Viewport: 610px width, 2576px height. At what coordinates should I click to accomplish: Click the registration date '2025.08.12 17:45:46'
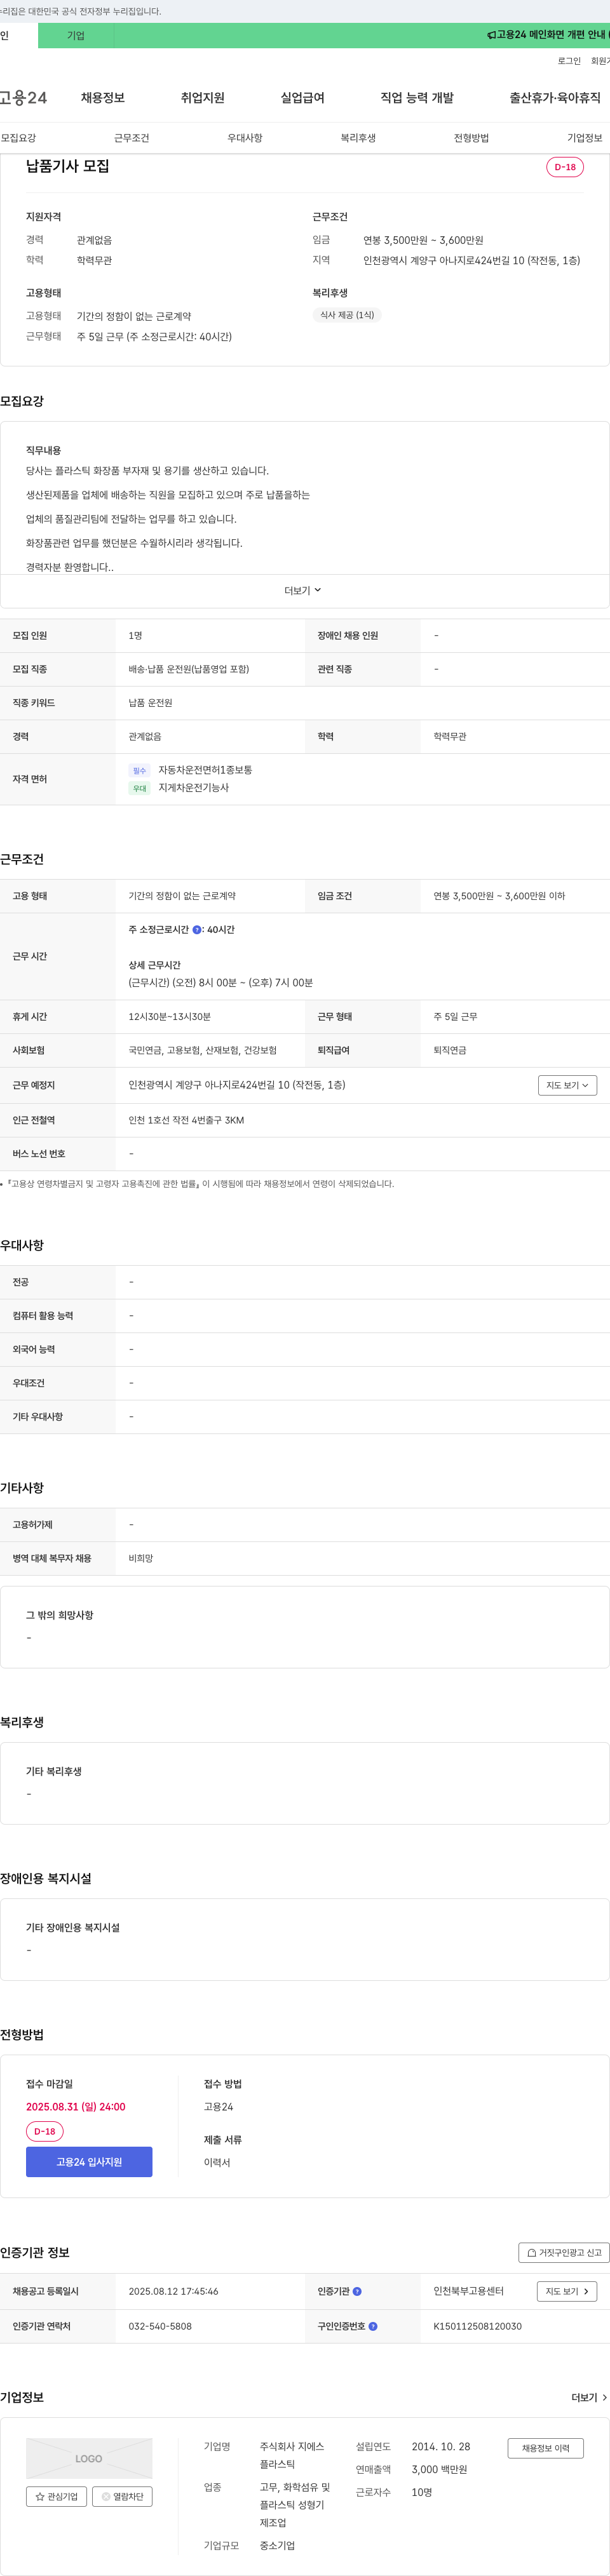173,2292
